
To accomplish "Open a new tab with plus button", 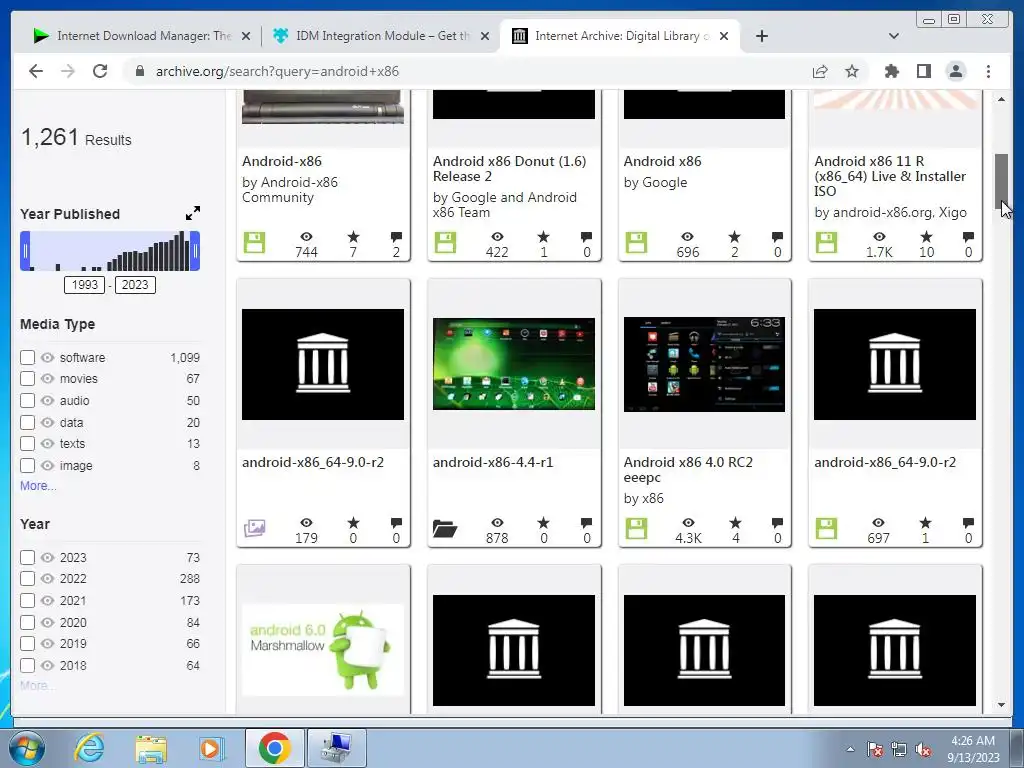I will (x=761, y=36).
